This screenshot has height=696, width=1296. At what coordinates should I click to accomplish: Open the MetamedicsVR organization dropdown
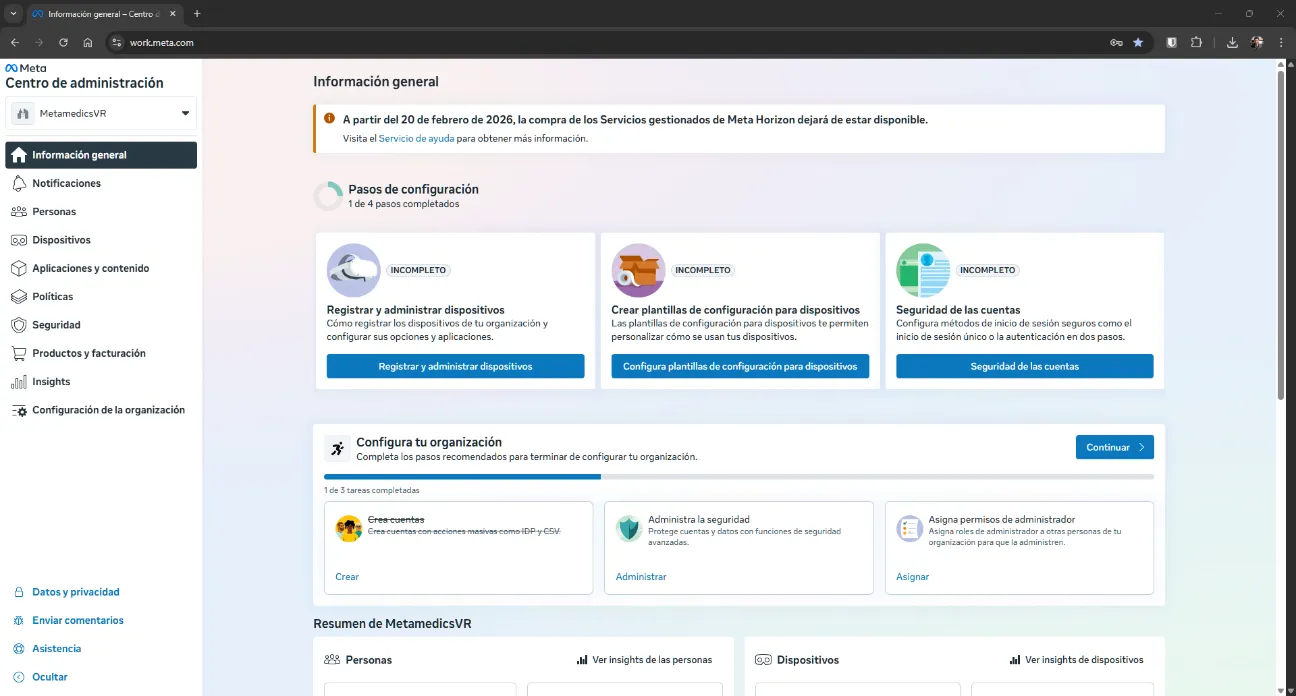(101, 113)
